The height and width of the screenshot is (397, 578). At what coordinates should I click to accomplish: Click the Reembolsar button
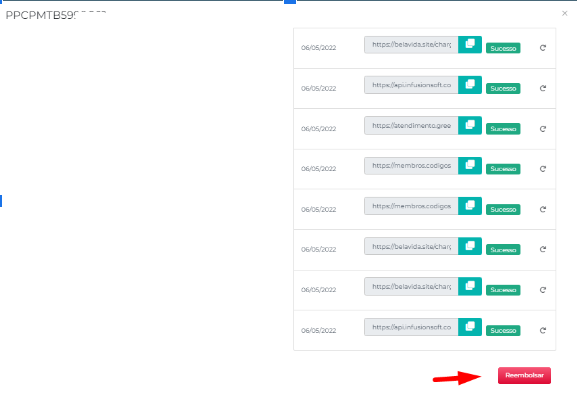pyautogui.click(x=524, y=375)
